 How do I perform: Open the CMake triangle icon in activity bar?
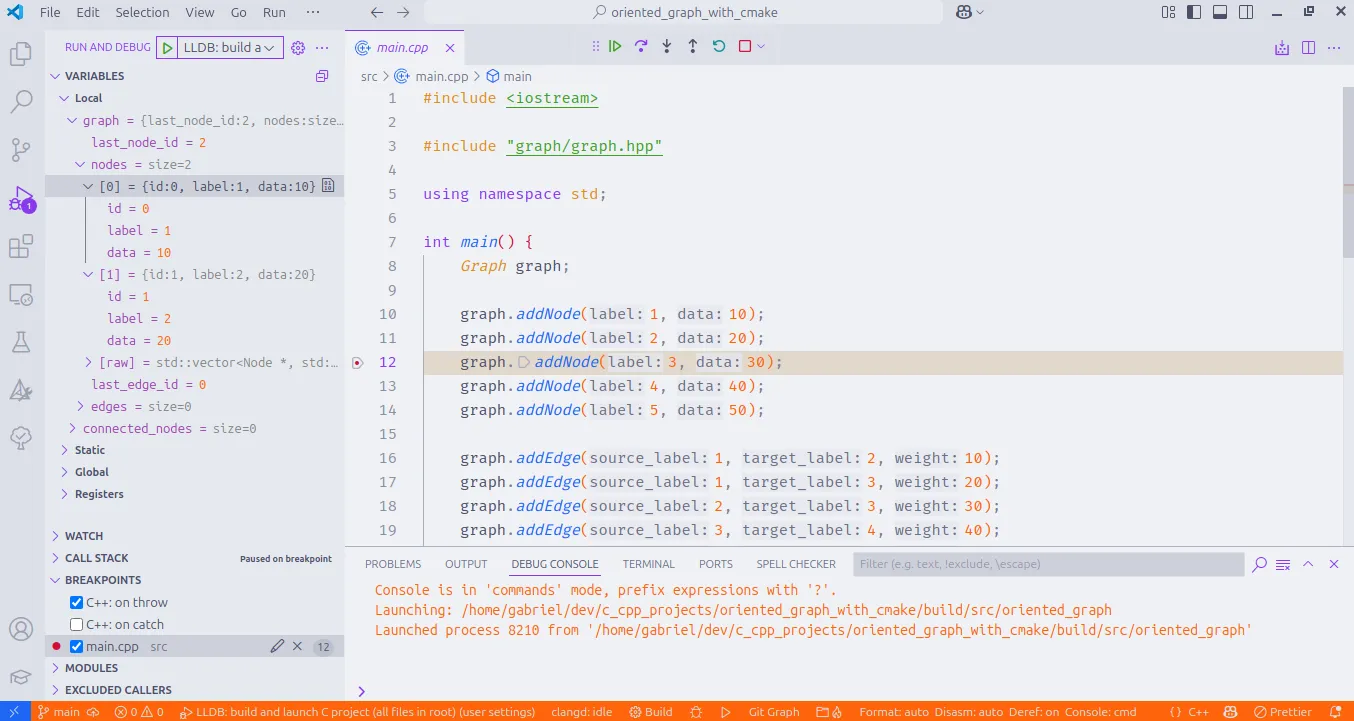[21, 390]
